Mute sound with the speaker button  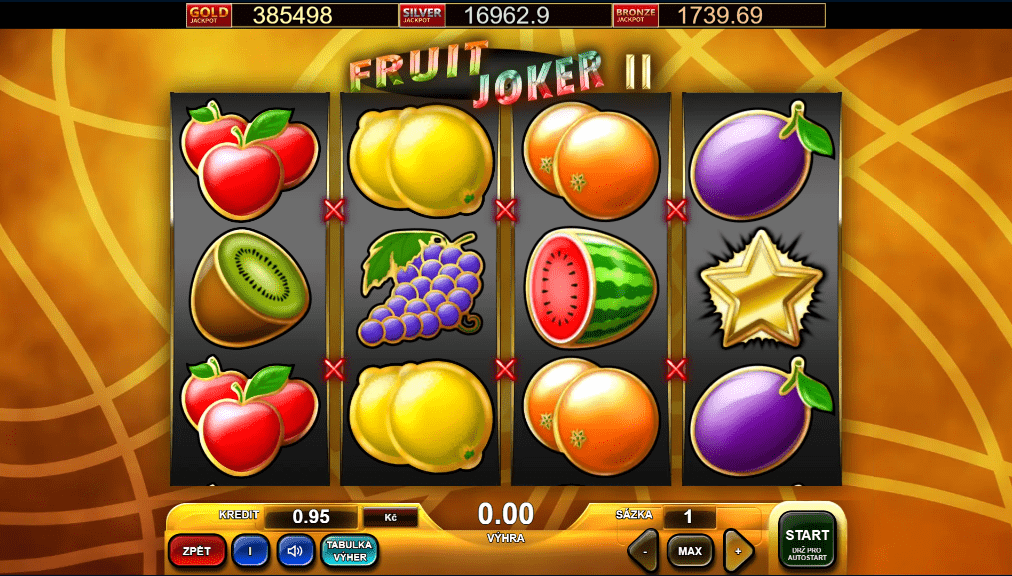(296, 551)
